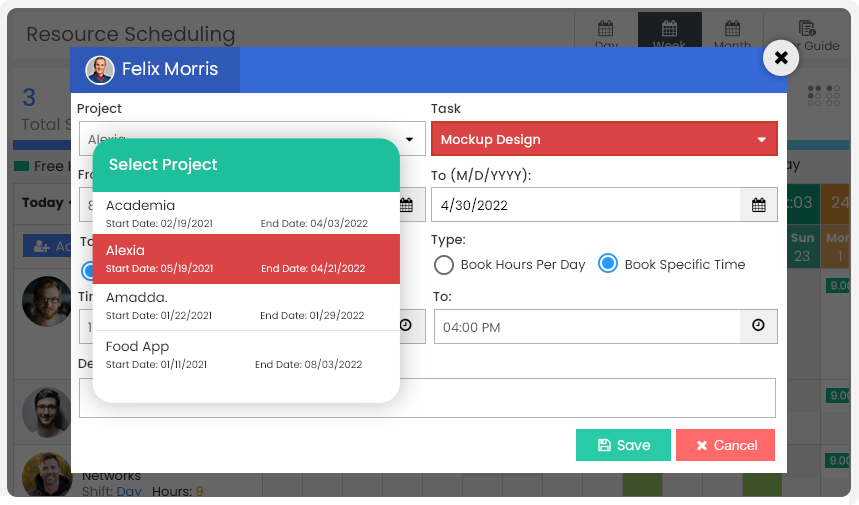Screen dimensions: 859x505
Task: Choose Food App project from list
Action: click(x=246, y=355)
